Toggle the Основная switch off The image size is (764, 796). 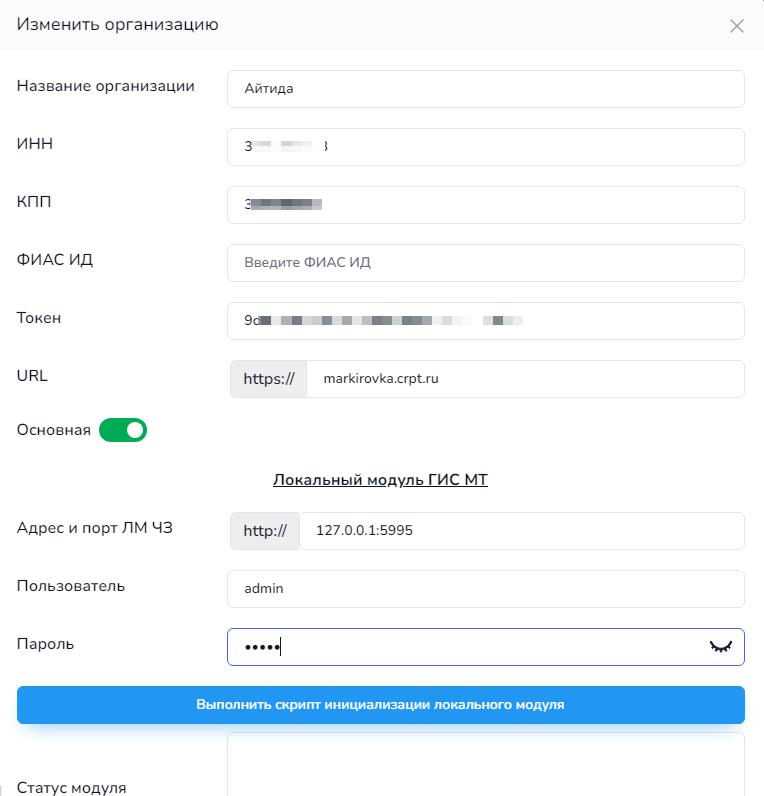(123, 430)
